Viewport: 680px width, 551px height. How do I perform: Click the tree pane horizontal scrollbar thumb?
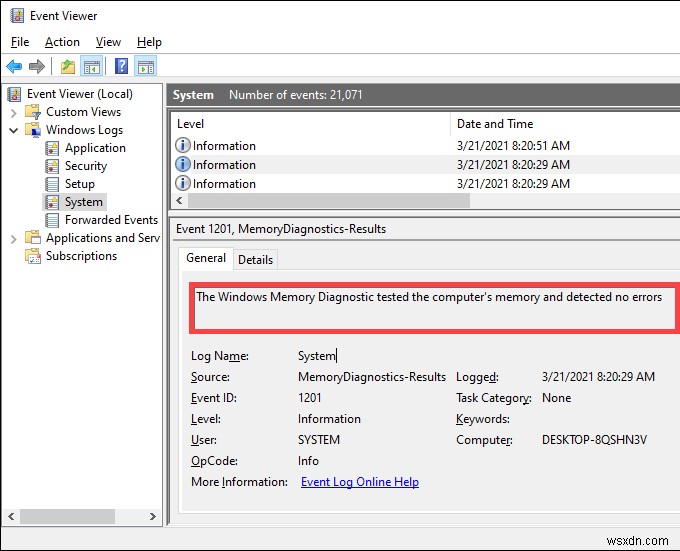pos(68,516)
